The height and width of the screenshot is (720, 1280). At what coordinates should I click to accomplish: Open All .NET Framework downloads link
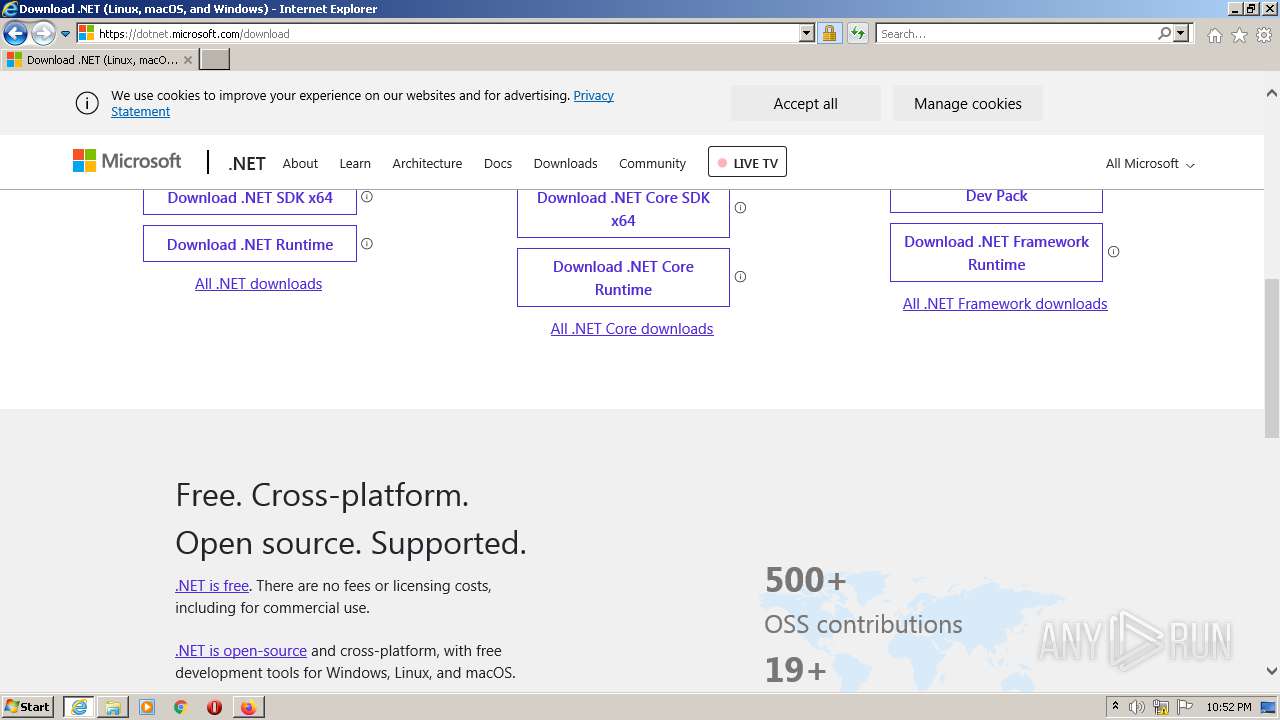click(1005, 304)
